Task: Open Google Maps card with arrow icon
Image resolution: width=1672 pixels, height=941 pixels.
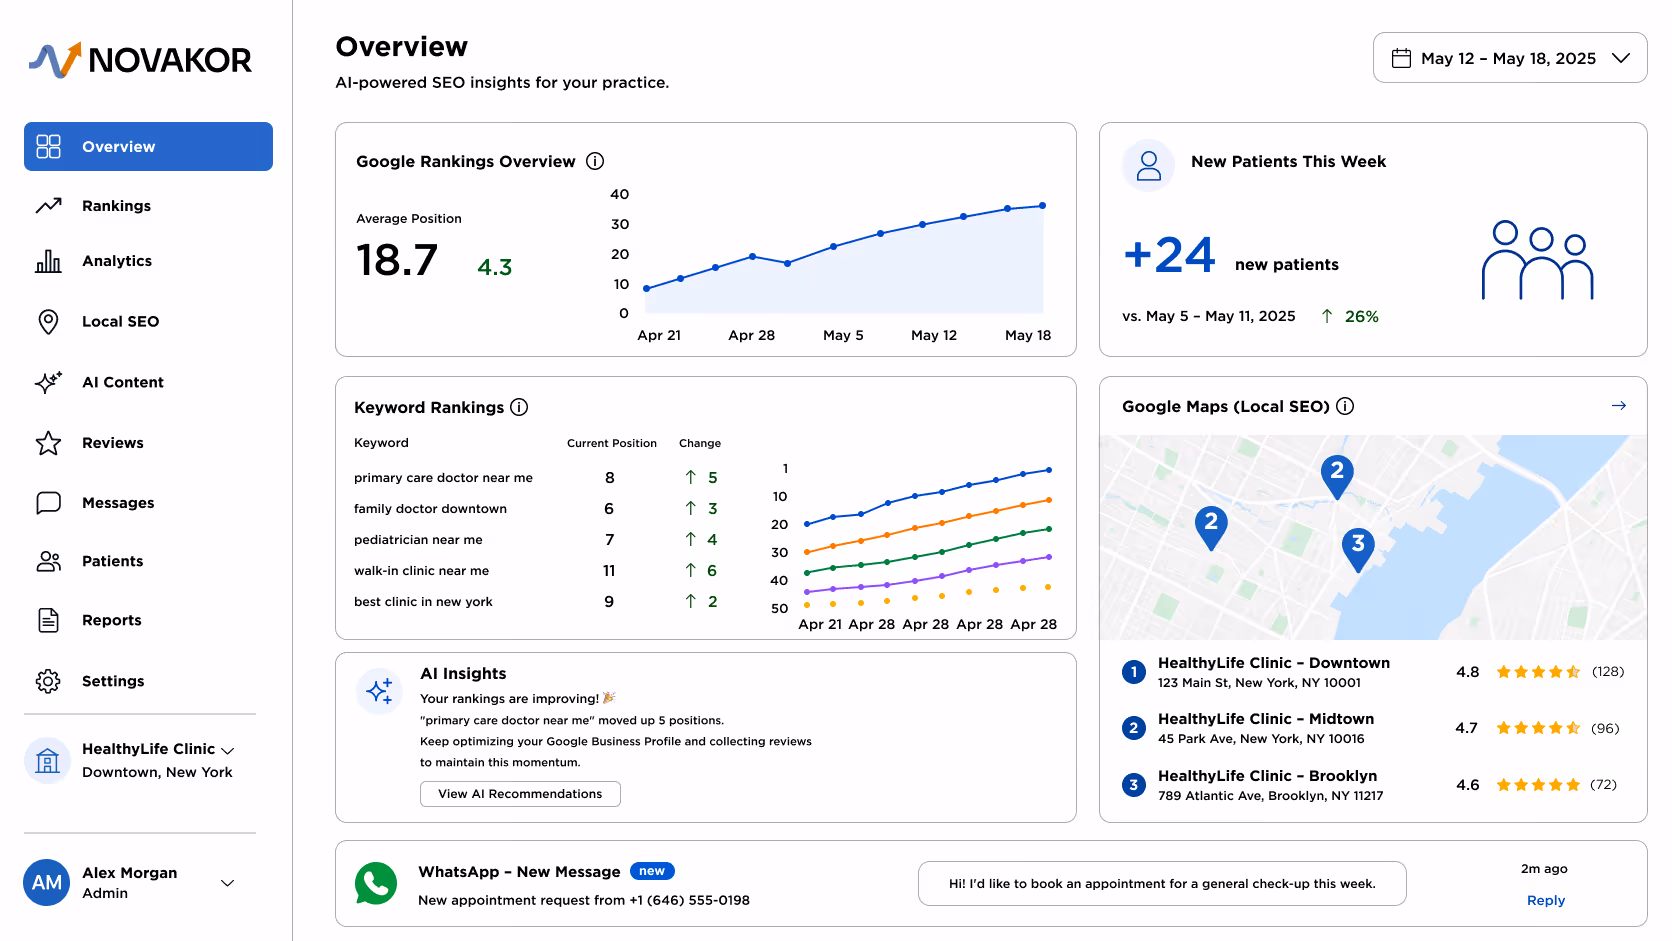Action: tap(1619, 406)
